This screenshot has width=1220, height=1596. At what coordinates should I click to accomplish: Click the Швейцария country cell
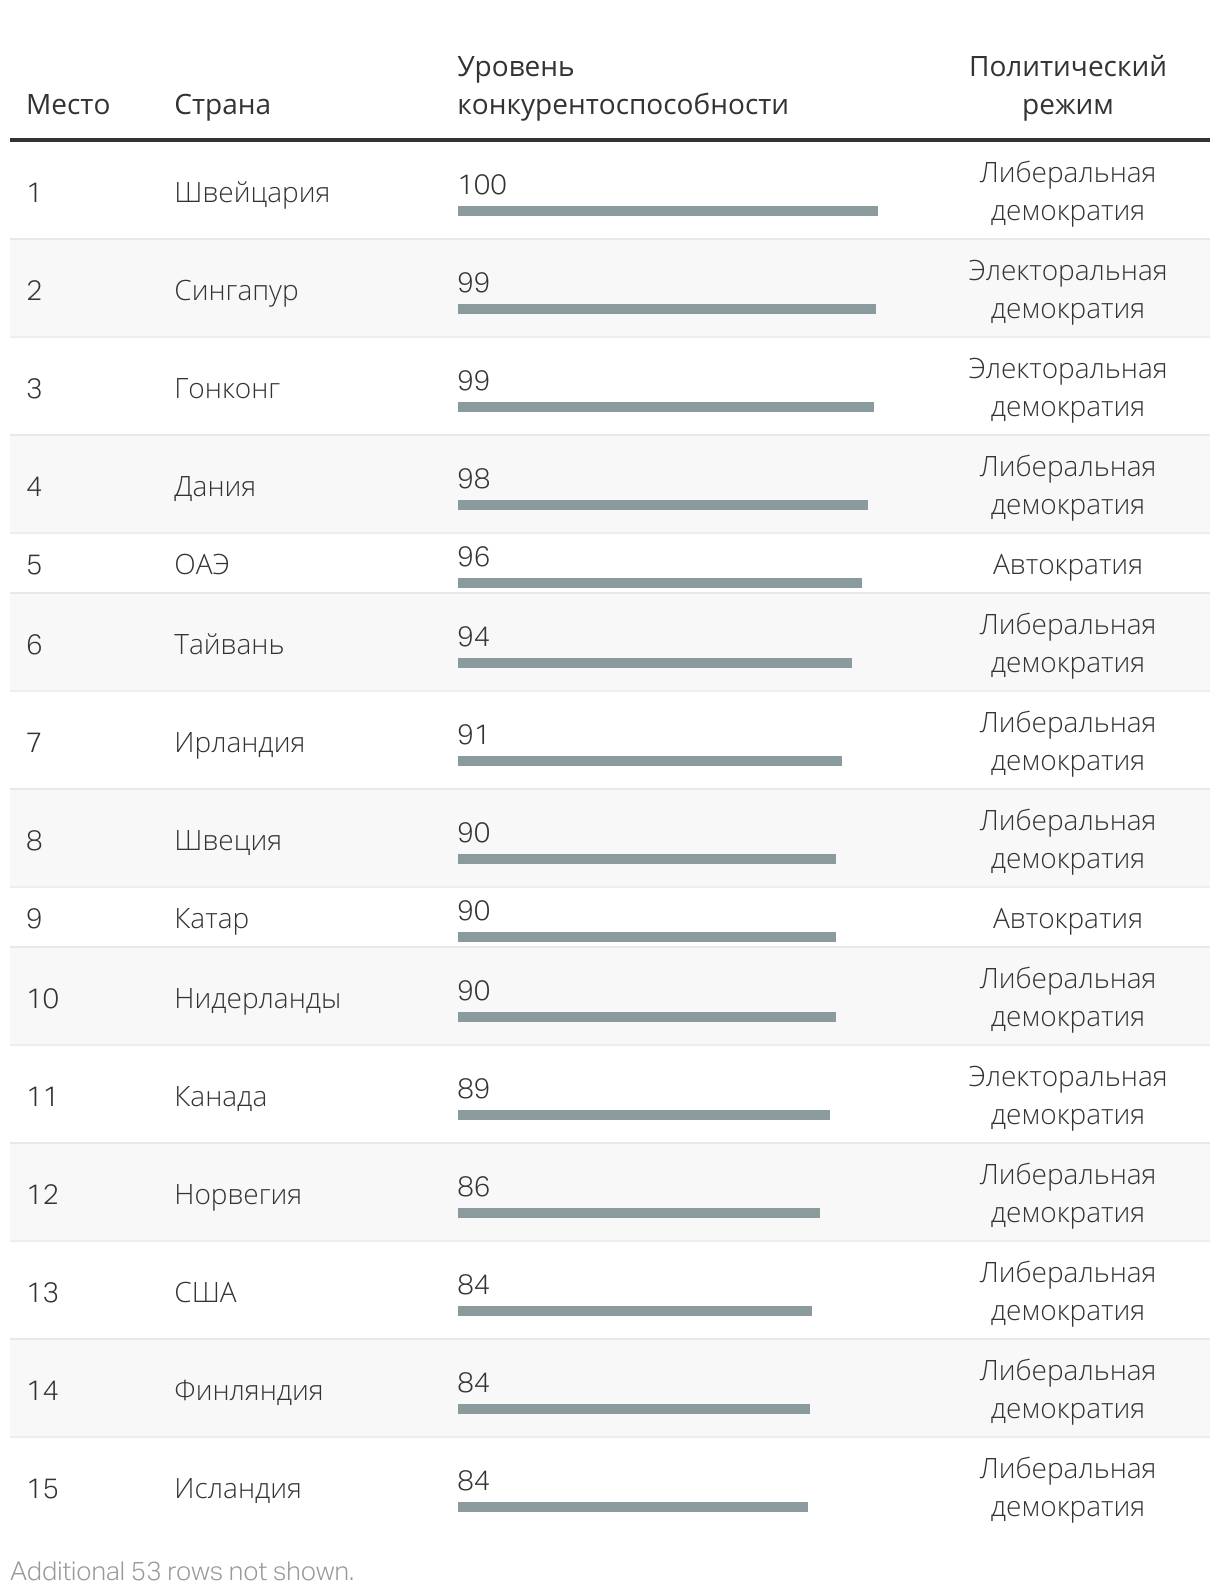coord(252,192)
